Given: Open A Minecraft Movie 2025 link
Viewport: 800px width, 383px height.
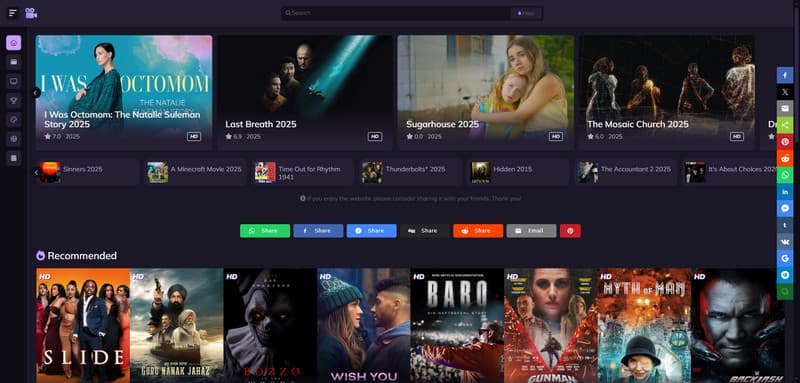Looking at the screenshot, I should [x=196, y=172].
